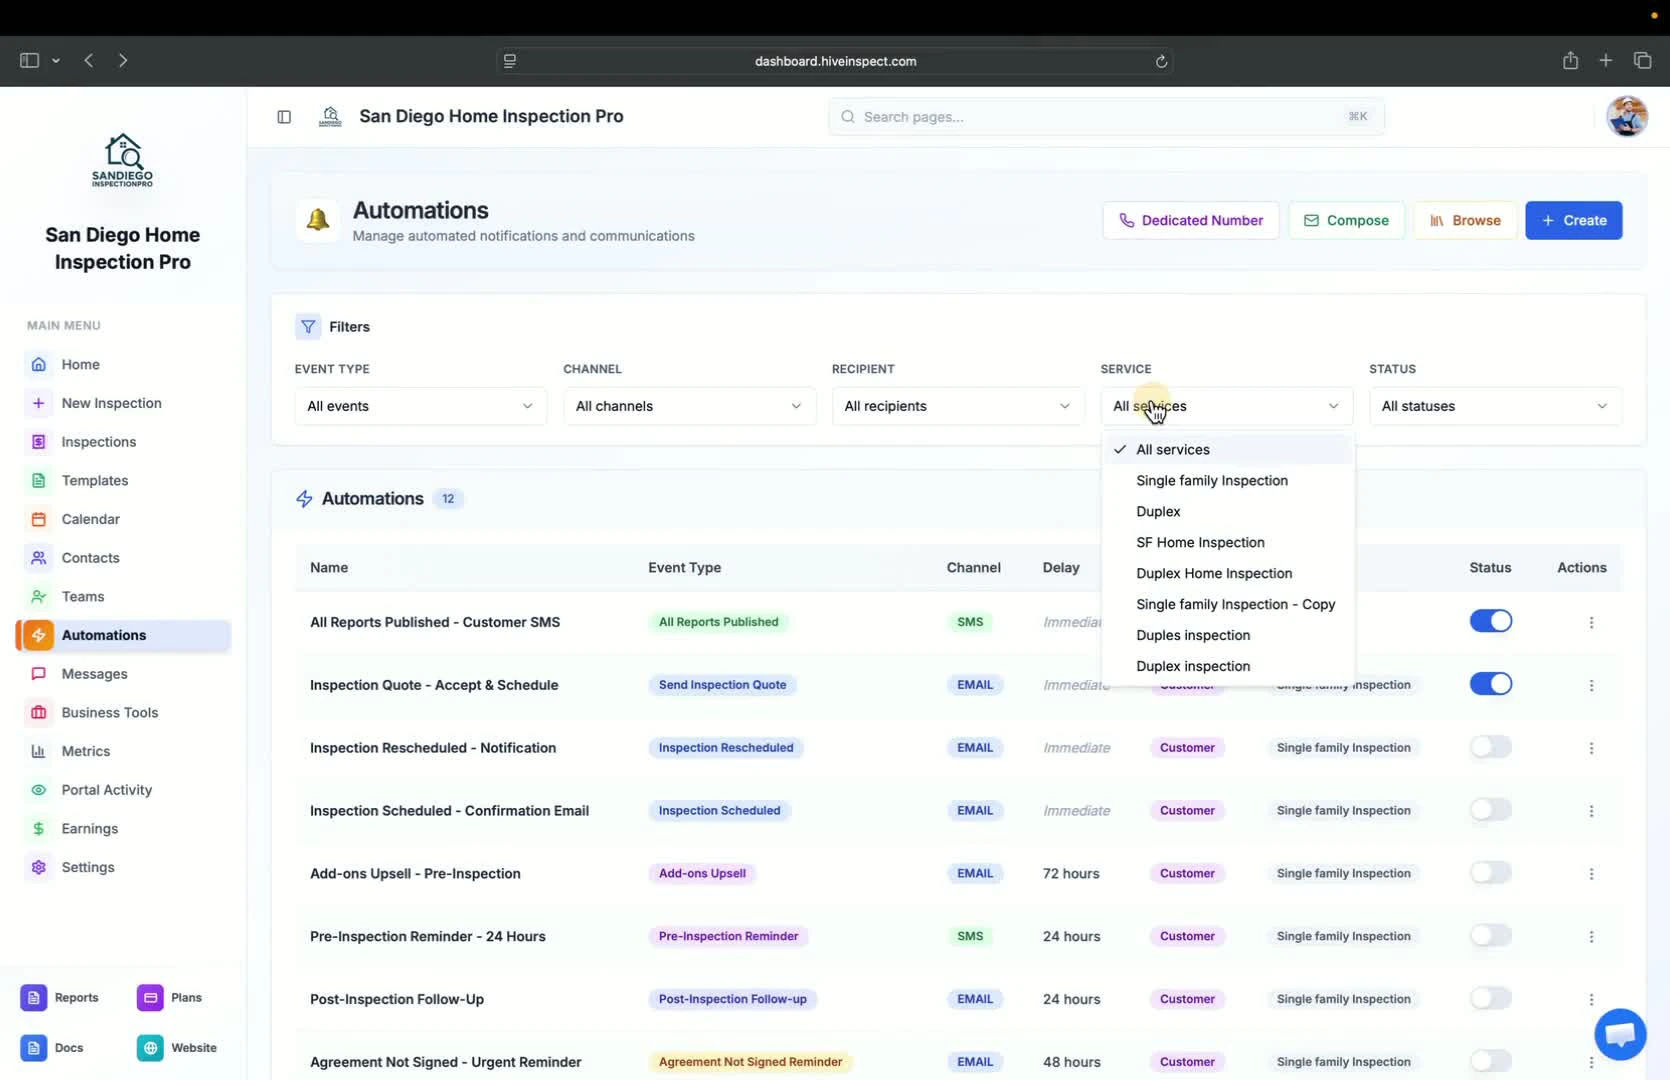Open the chat widget at bottom right
This screenshot has width=1670, height=1080.
point(1619,1034)
